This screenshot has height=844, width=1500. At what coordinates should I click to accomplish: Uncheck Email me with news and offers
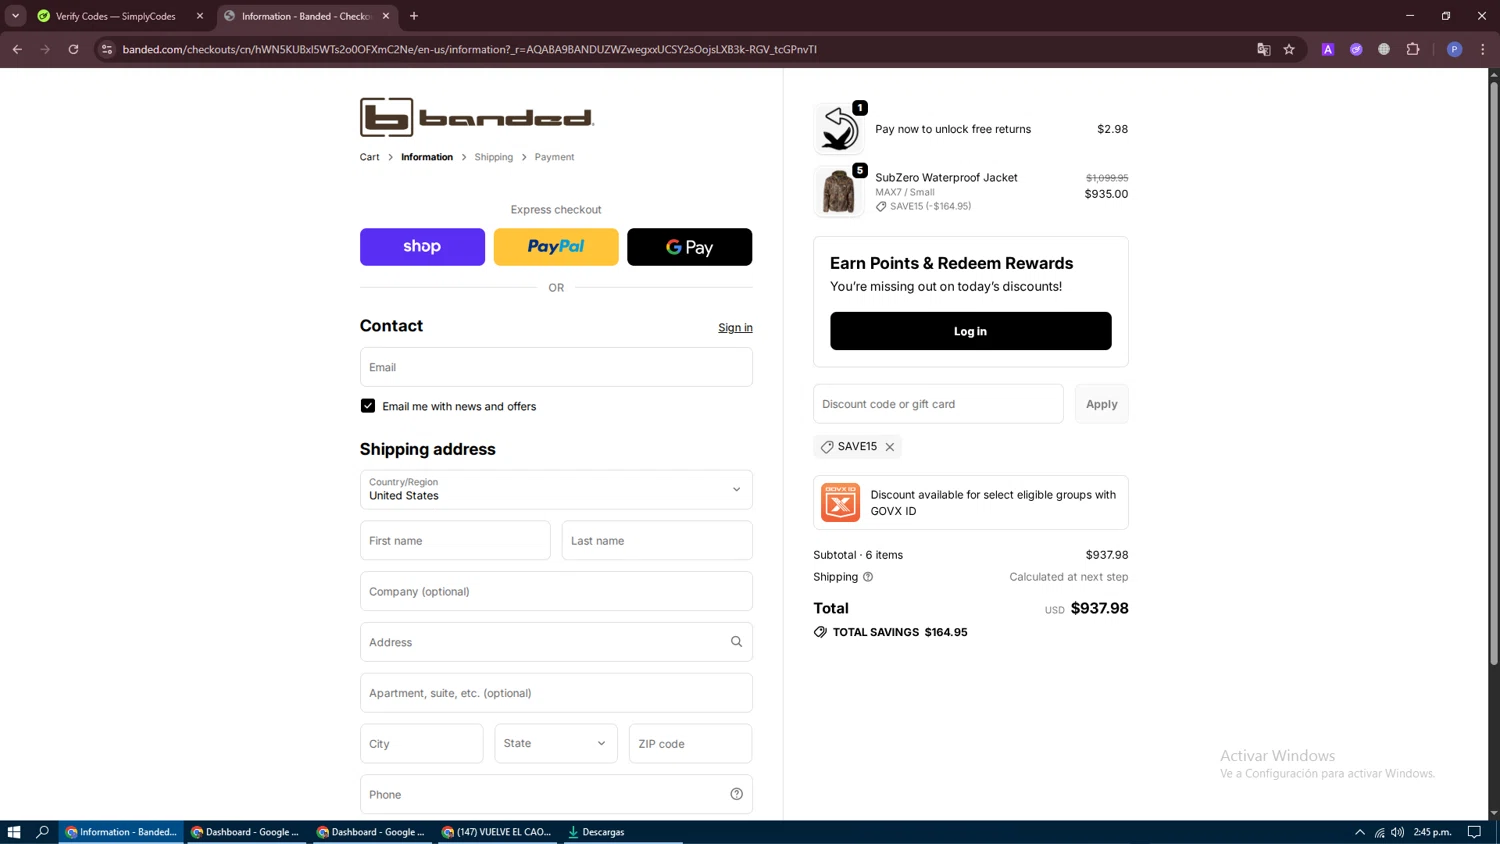(368, 406)
